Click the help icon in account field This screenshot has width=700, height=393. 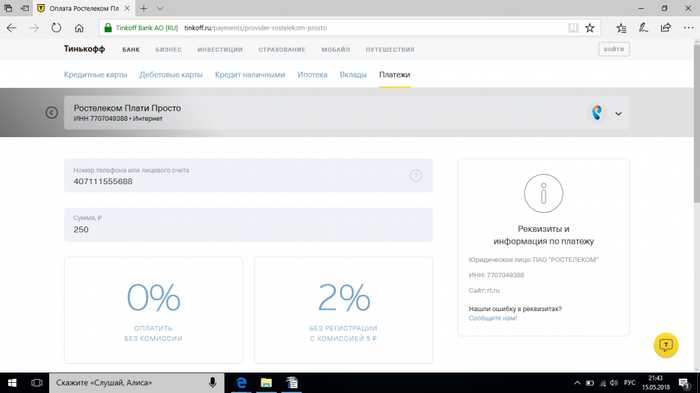click(x=416, y=176)
